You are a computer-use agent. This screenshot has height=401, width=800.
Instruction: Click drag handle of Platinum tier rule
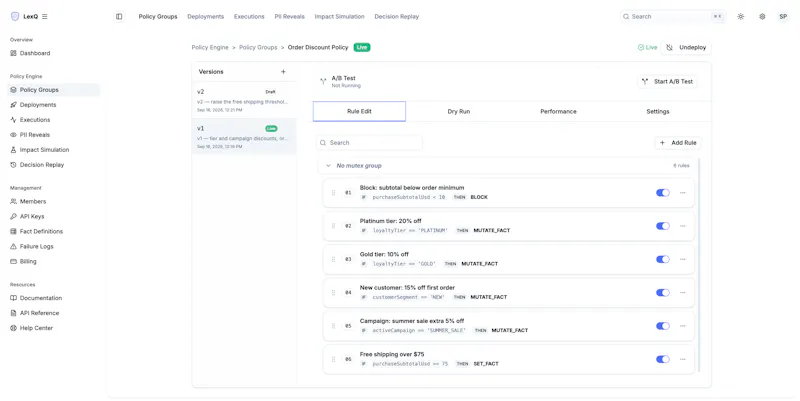pos(334,226)
